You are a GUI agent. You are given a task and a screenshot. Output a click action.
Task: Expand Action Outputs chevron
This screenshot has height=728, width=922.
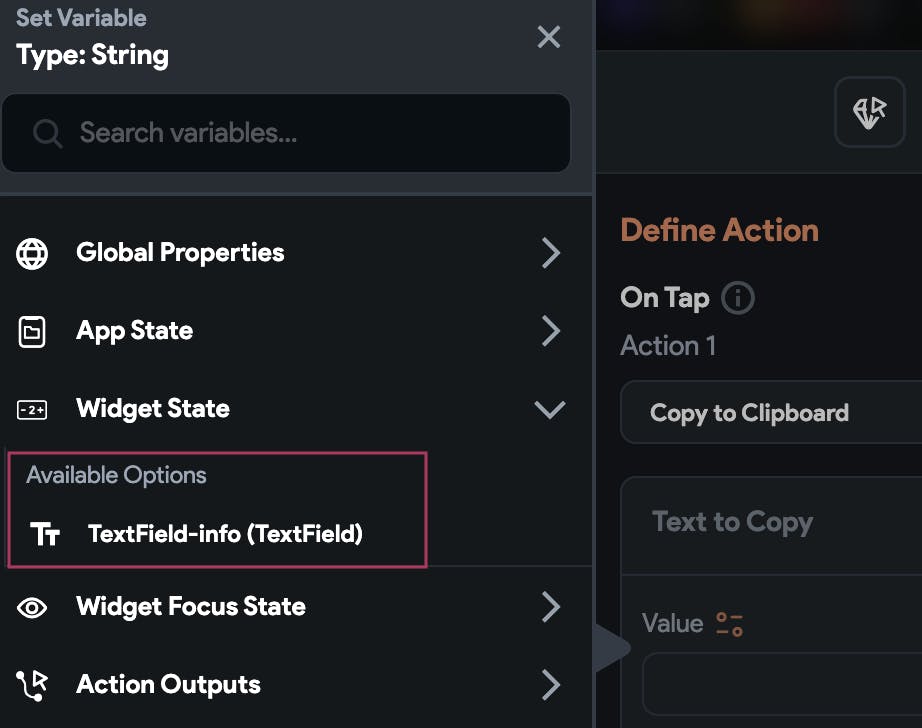(550, 685)
